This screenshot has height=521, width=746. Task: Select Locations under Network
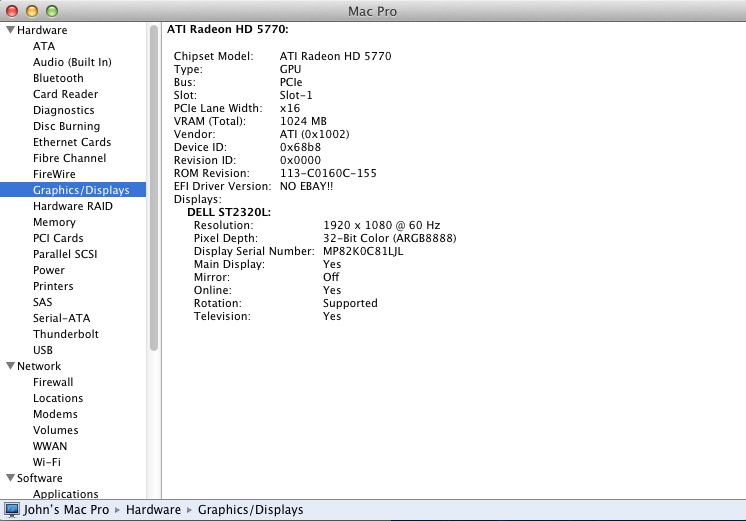(58, 398)
